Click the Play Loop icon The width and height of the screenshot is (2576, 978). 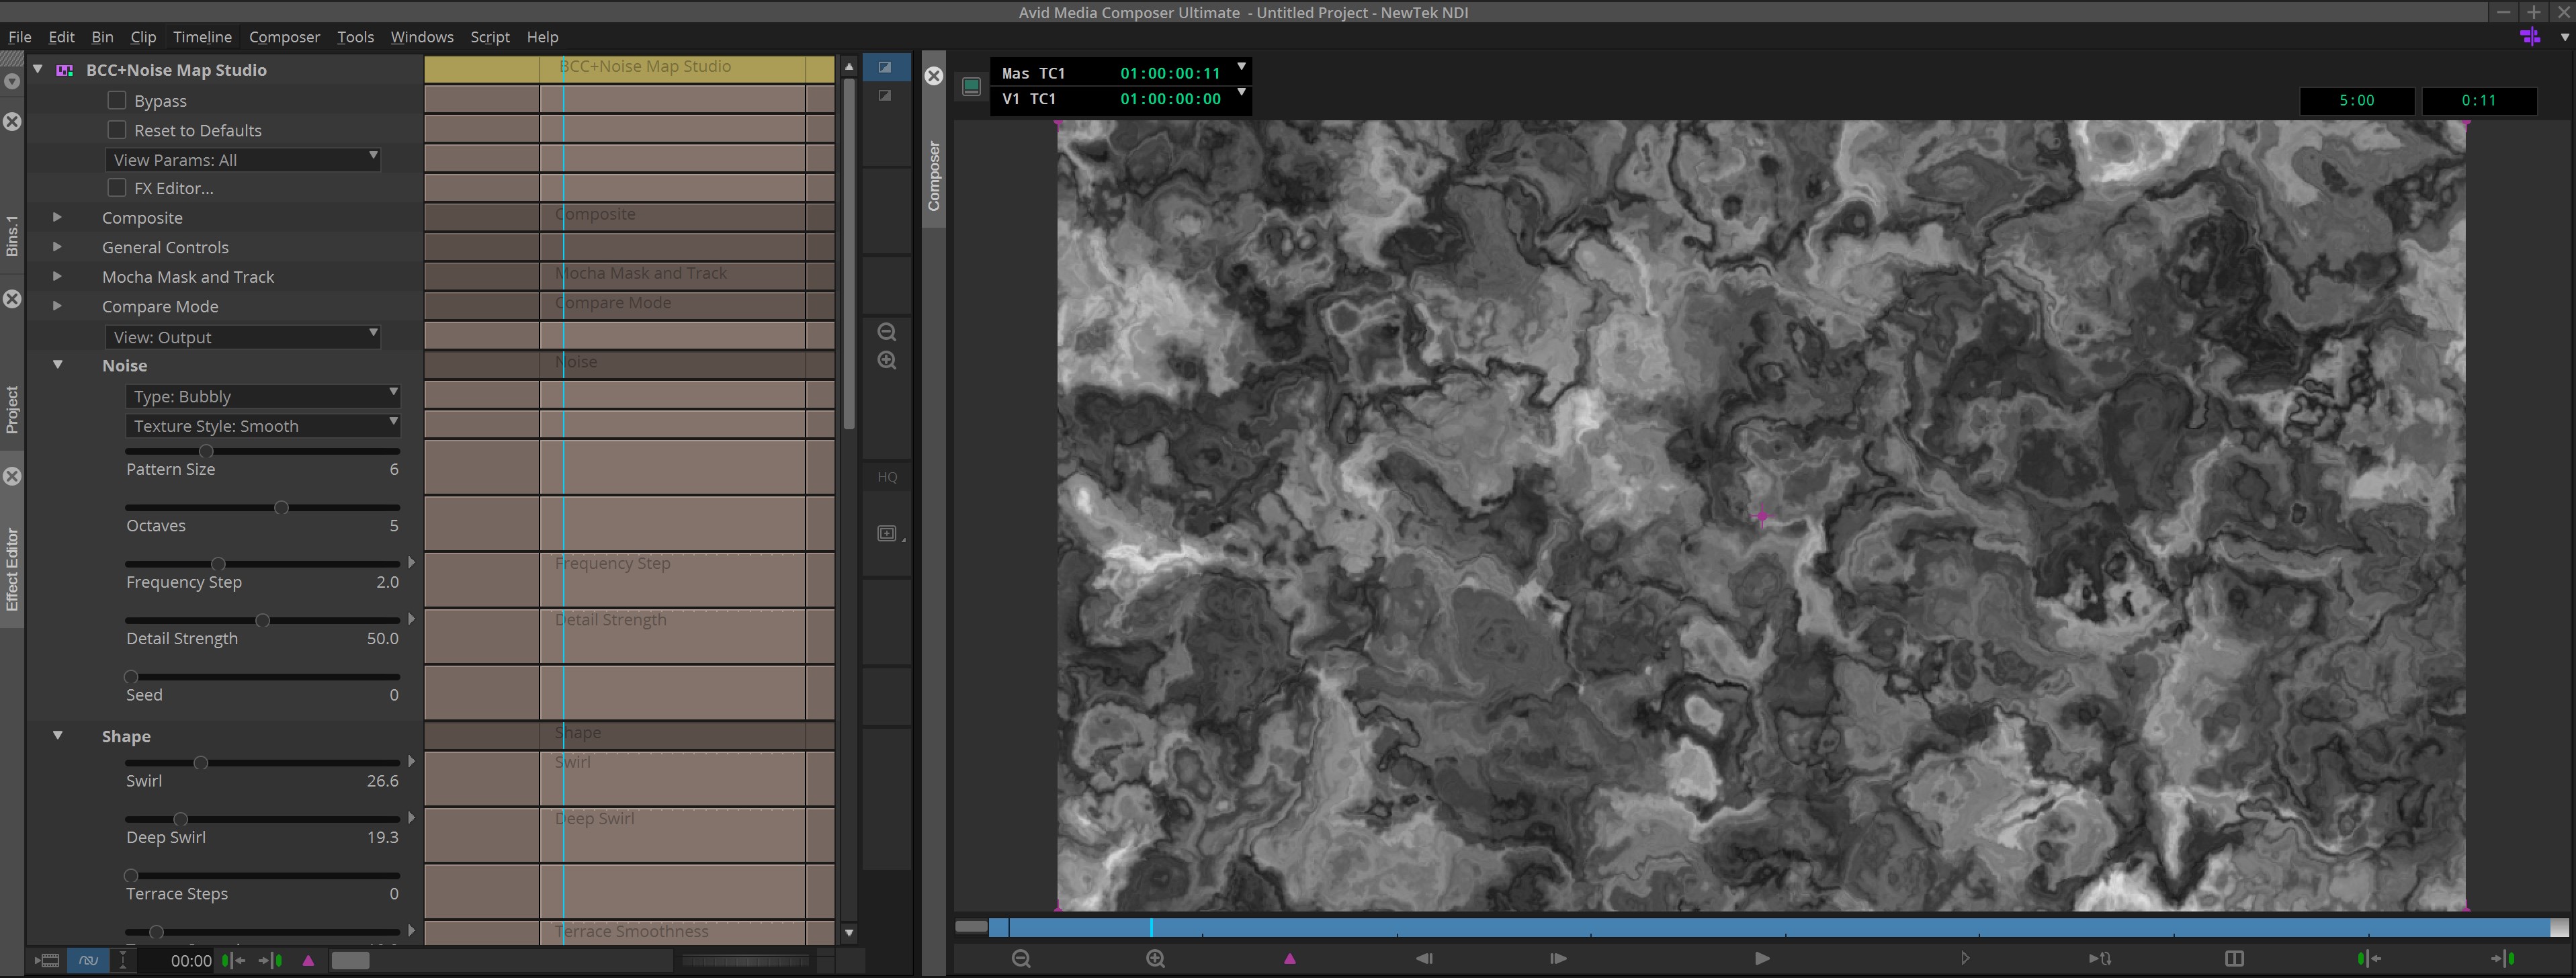pos(2100,958)
